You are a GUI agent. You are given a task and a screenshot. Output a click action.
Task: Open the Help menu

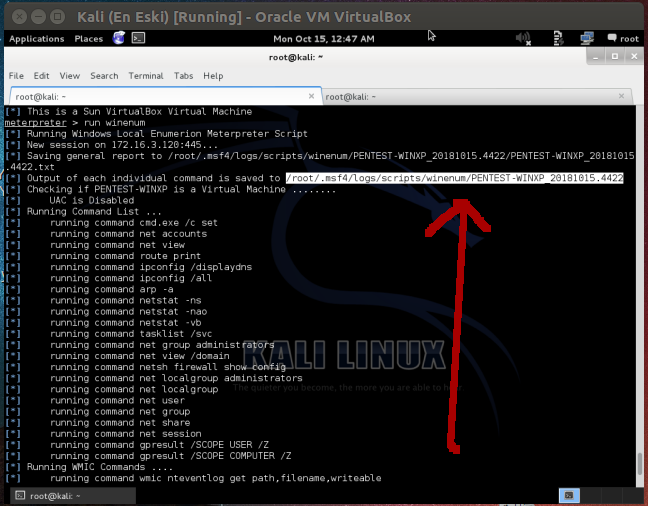(213, 76)
